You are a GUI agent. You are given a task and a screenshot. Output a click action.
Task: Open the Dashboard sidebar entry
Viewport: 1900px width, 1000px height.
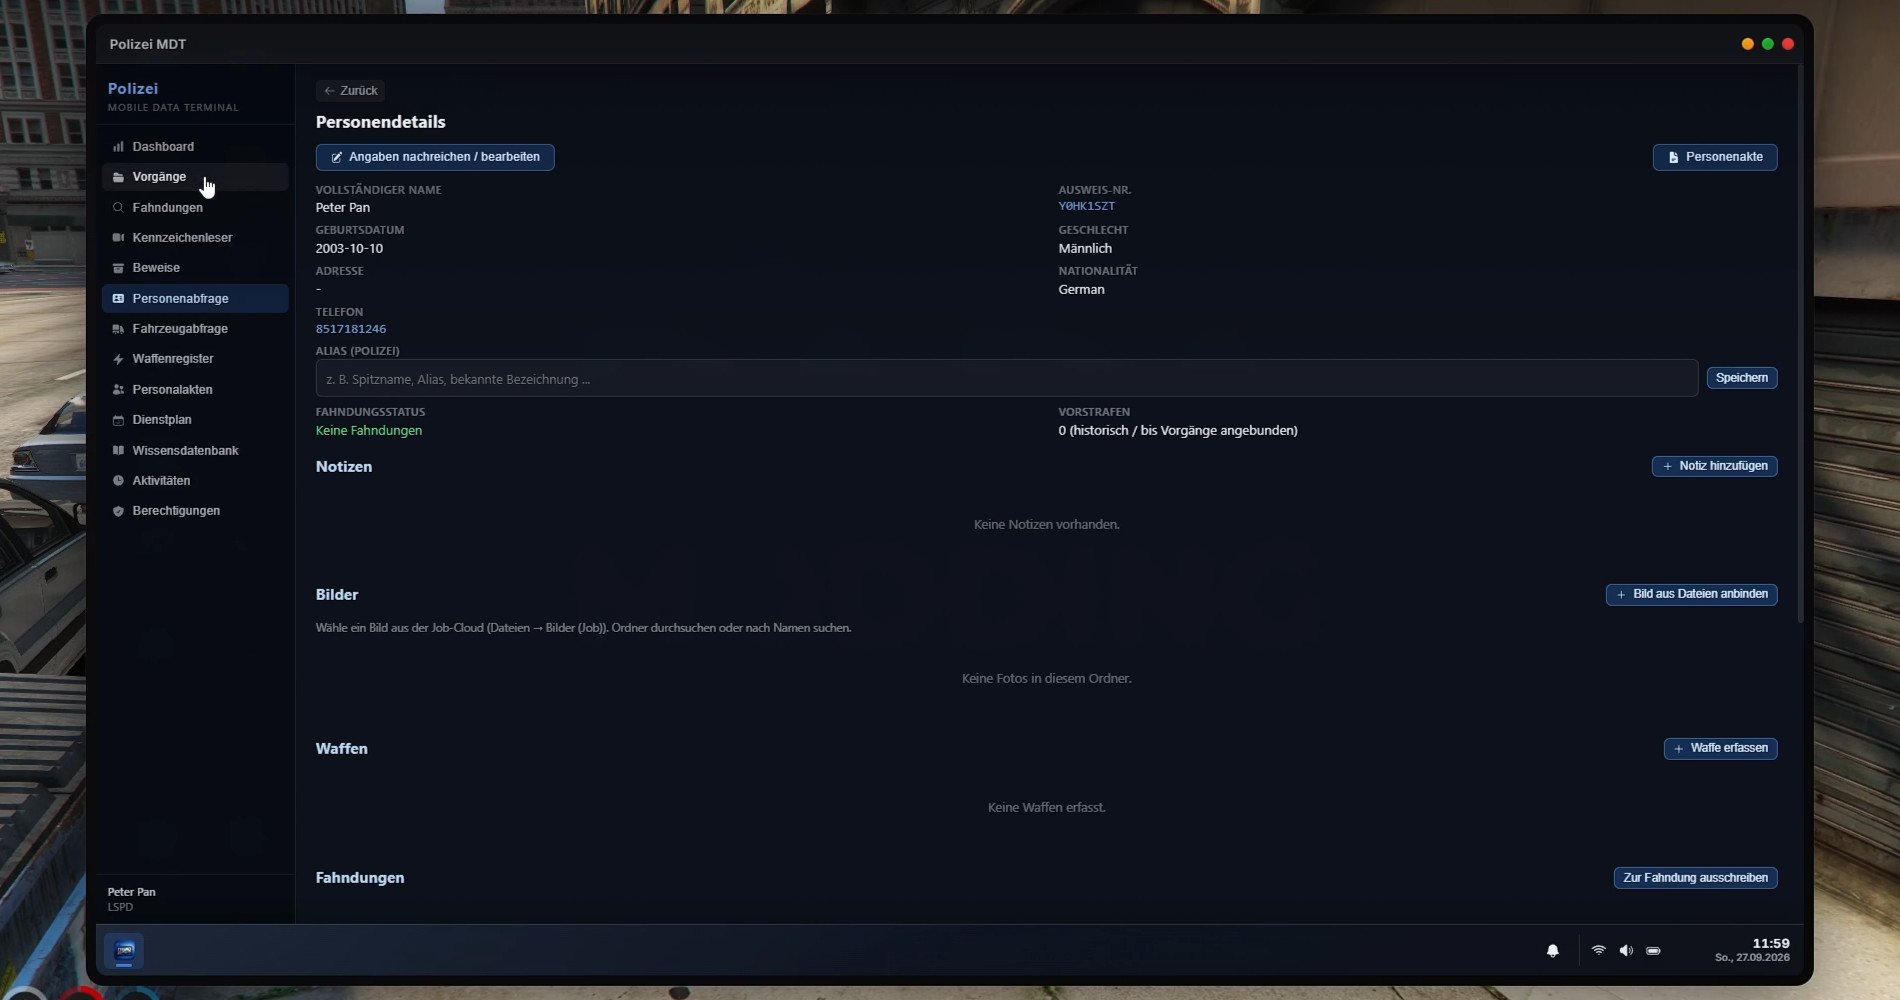pyautogui.click(x=195, y=146)
